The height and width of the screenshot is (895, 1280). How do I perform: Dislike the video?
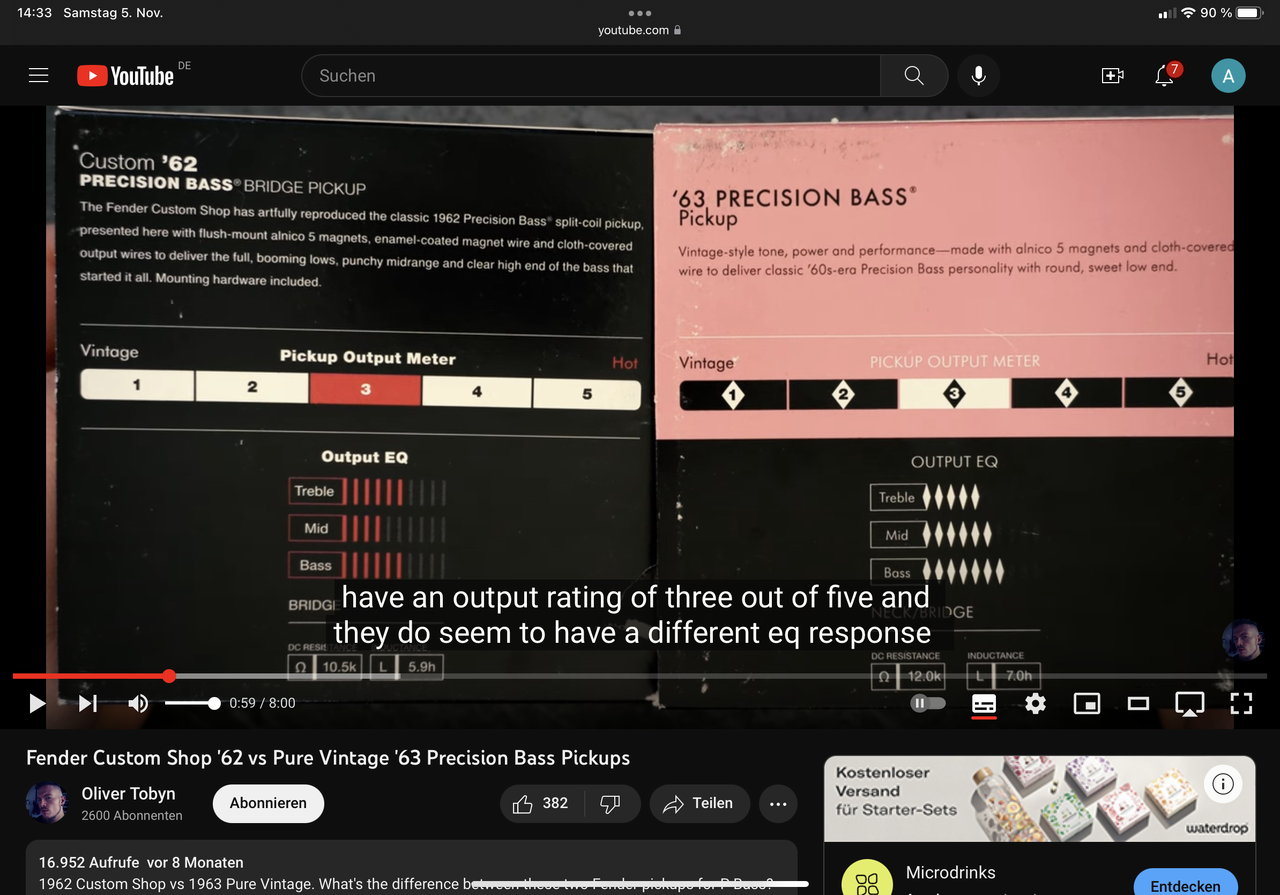pyautogui.click(x=610, y=803)
